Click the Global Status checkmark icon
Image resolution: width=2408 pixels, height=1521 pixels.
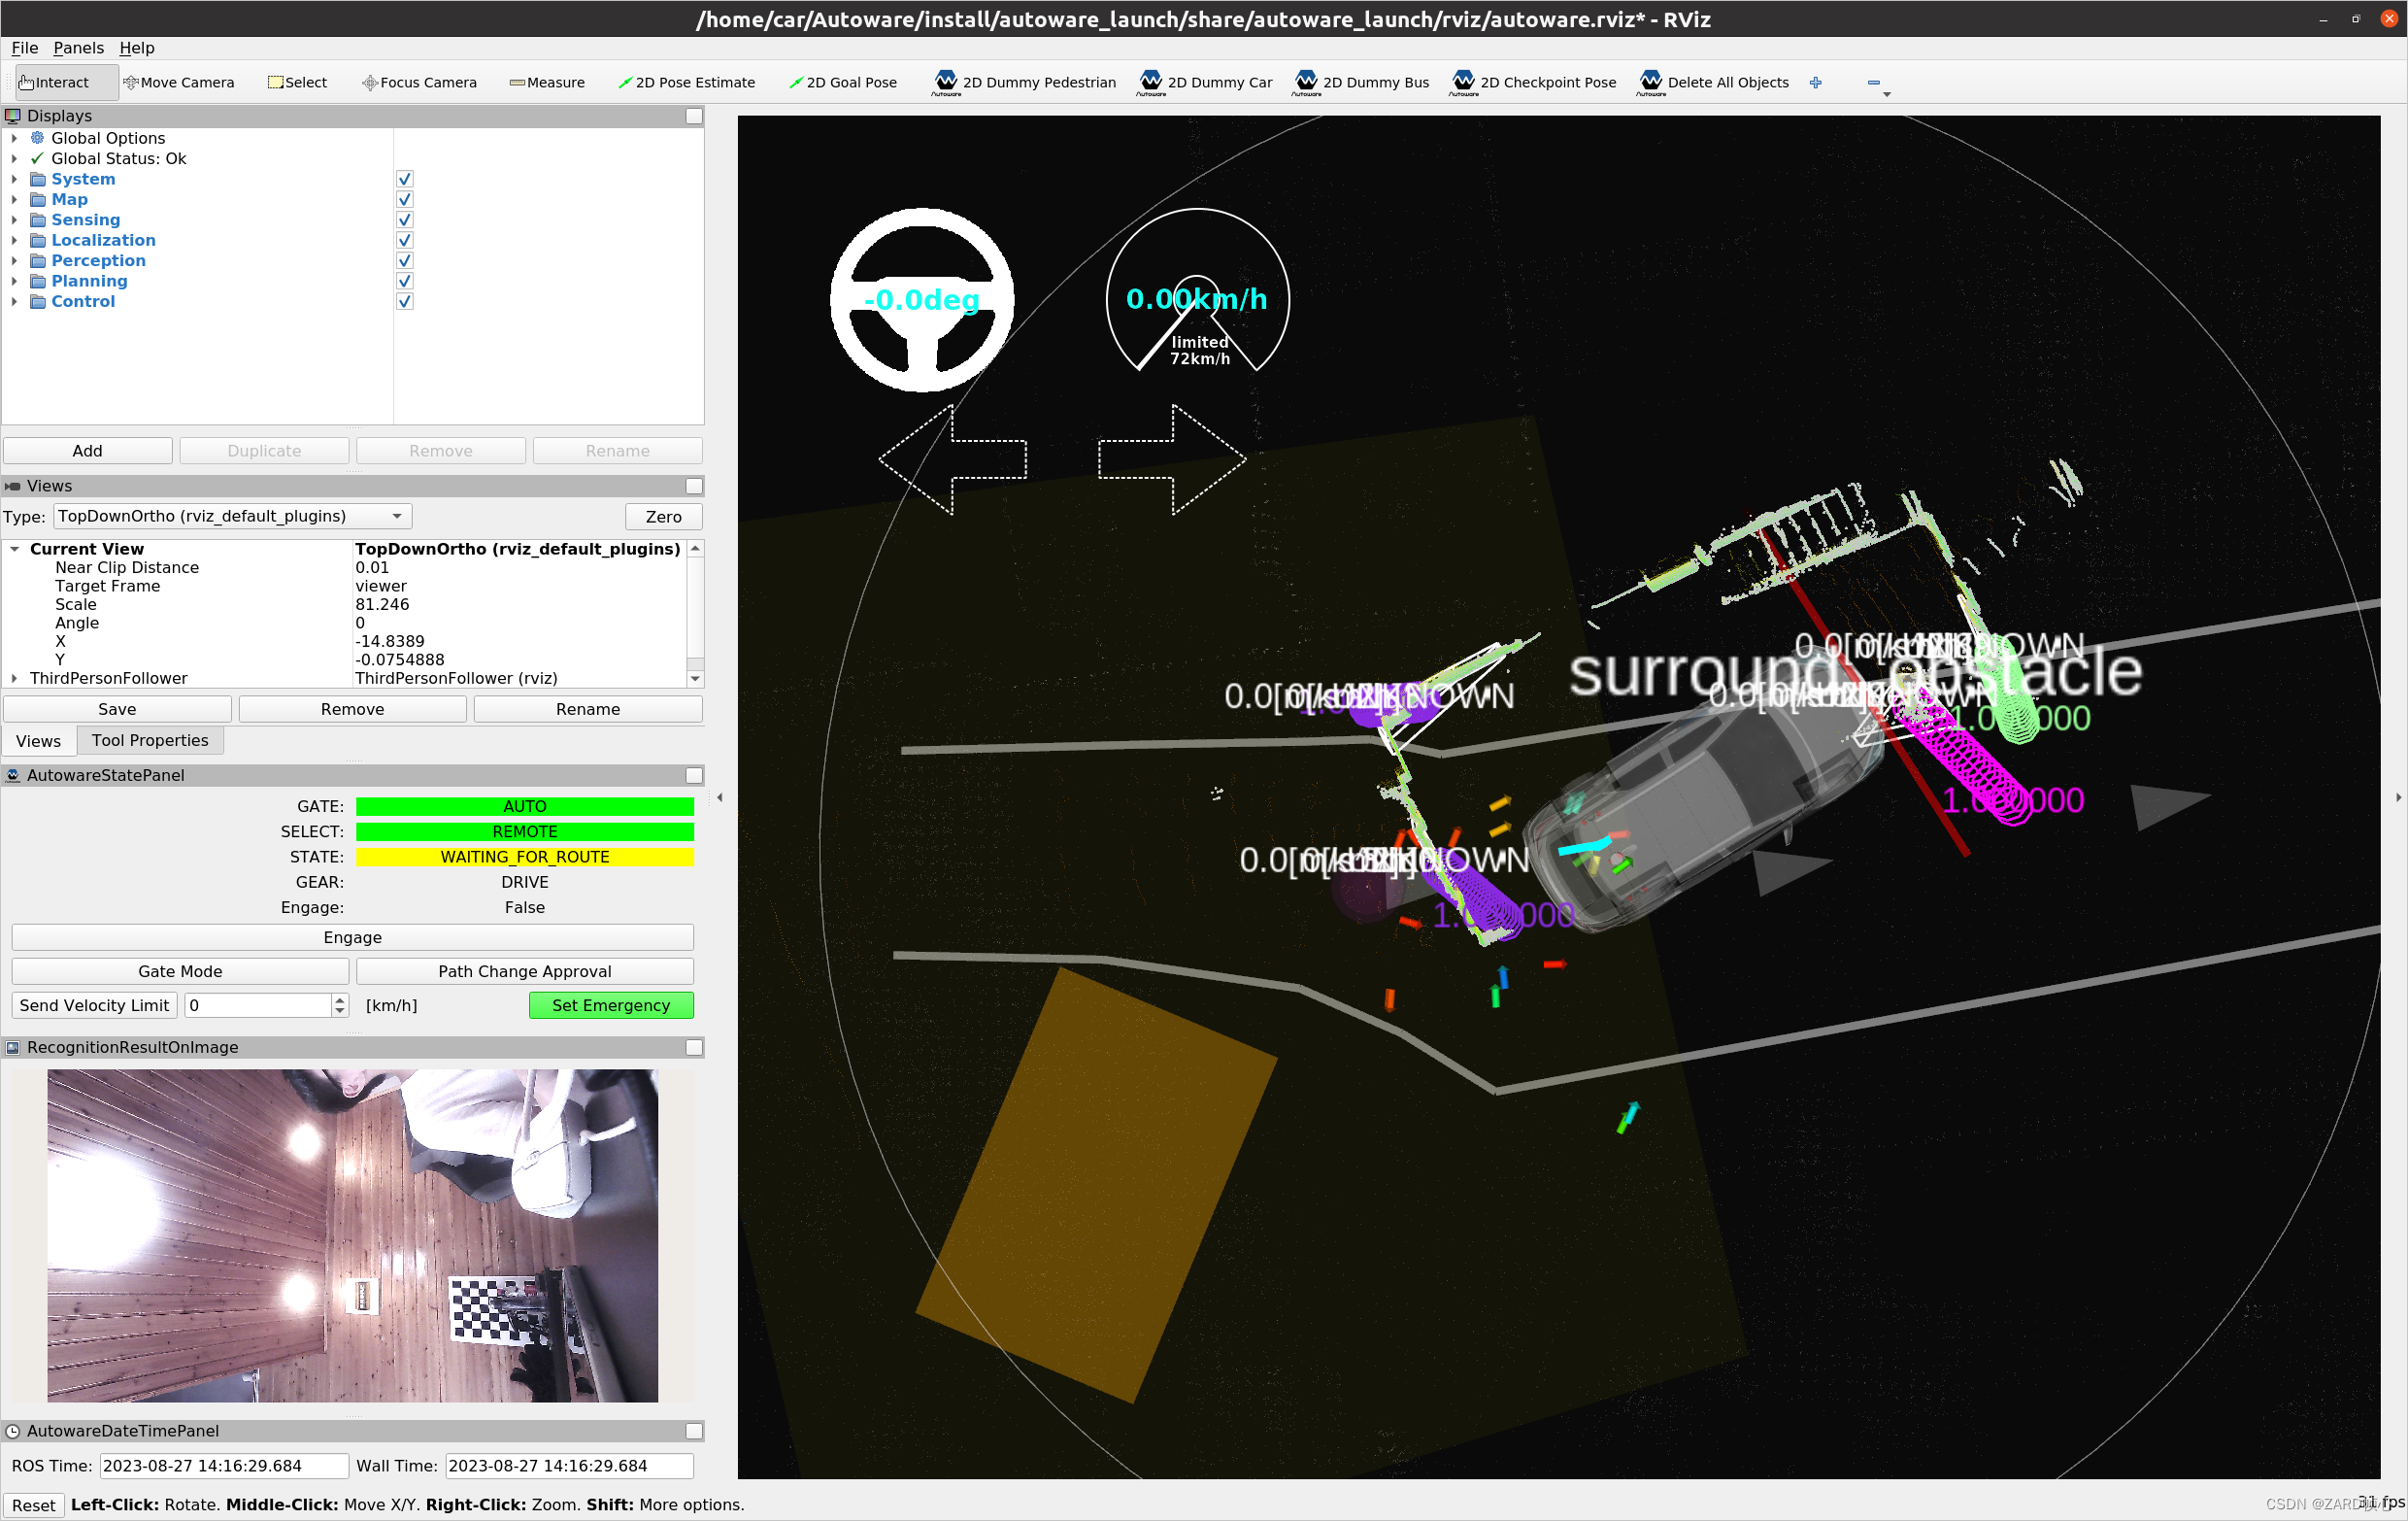pyautogui.click(x=37, y=158)
